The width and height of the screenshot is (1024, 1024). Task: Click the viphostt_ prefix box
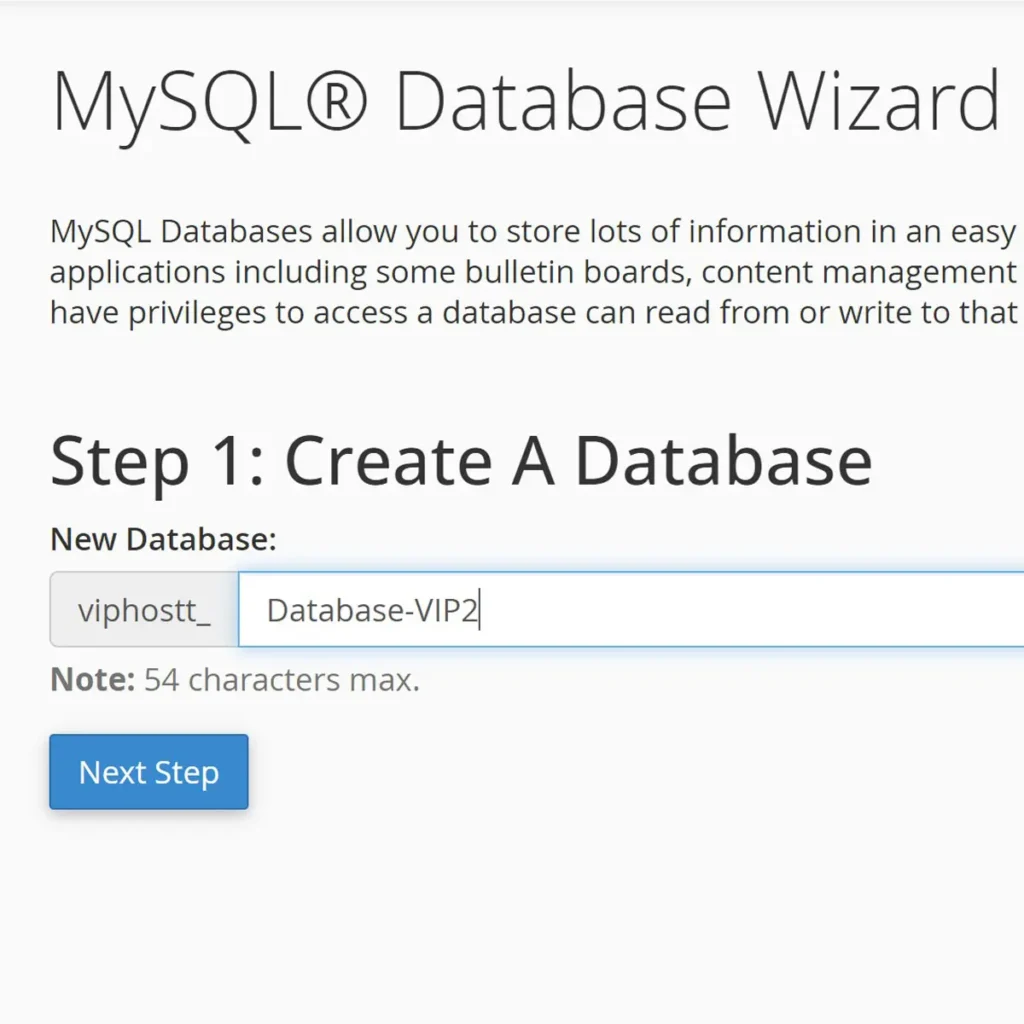[x=144, y=609]
